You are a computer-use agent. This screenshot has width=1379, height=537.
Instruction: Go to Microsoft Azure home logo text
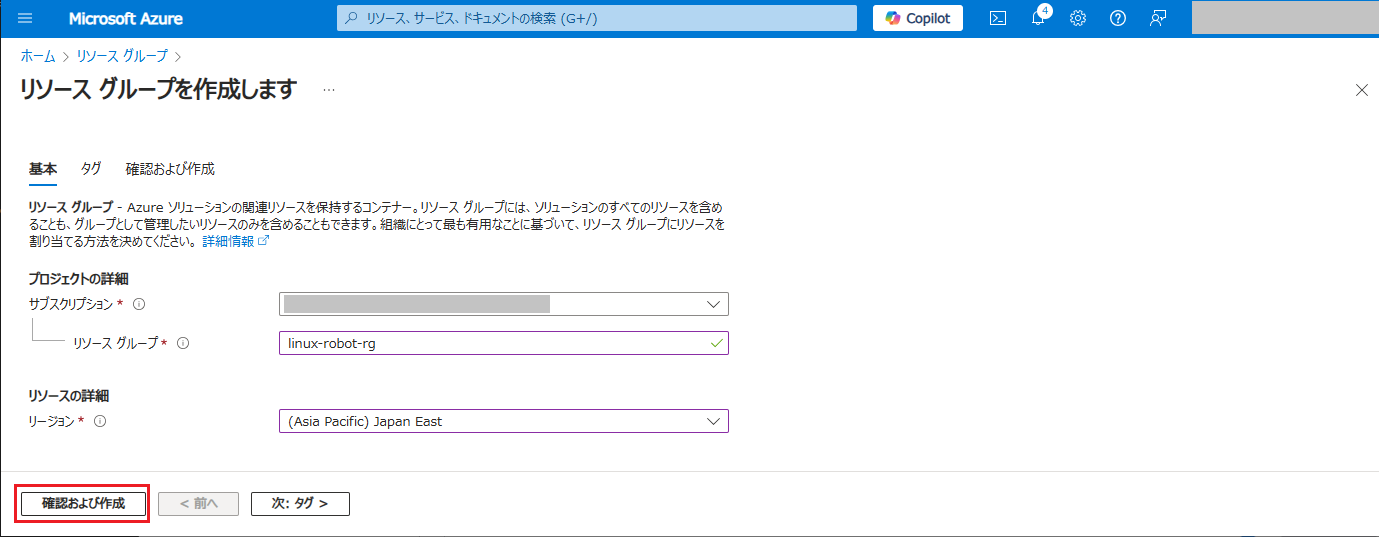coord(126,19)
